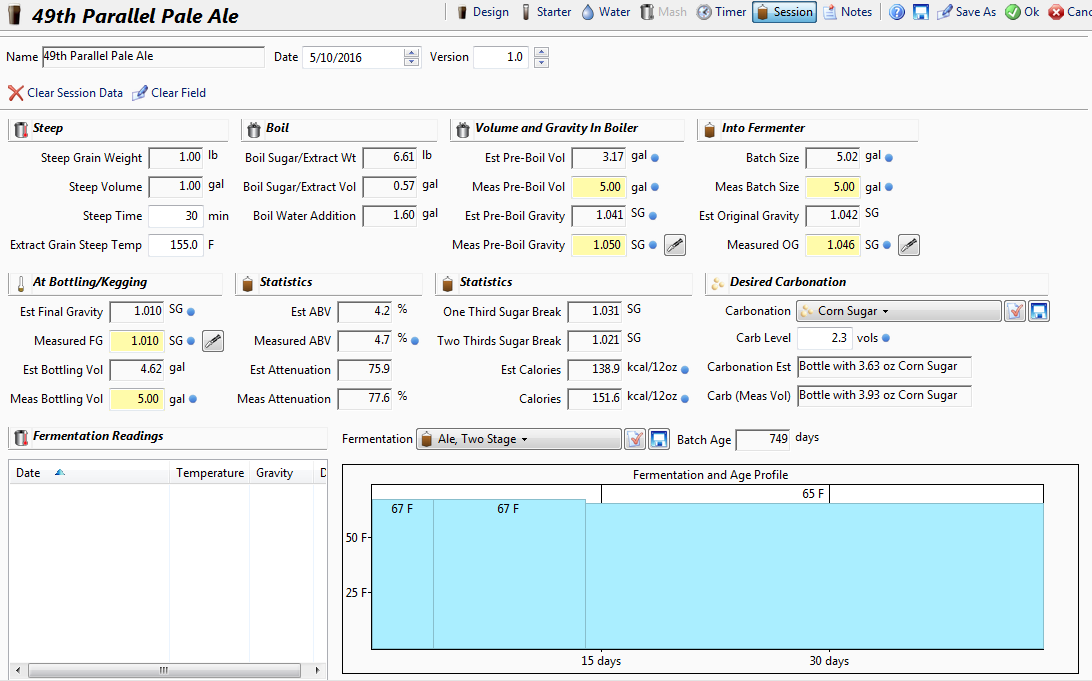
Task: Switch to the Design tab
Action: pyautogui.click(x=483, y=12)
